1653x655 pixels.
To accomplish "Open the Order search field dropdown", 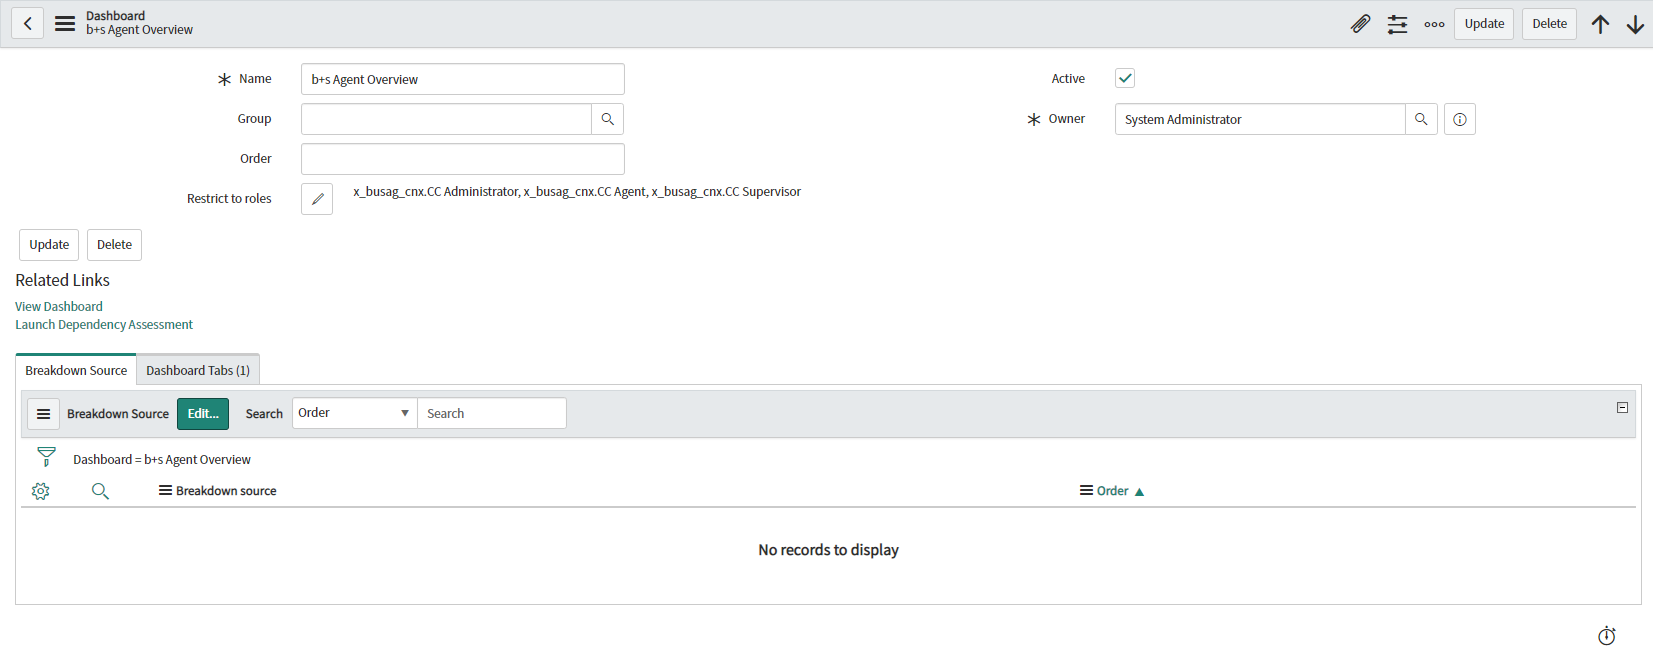I will (x=354, y=413).
